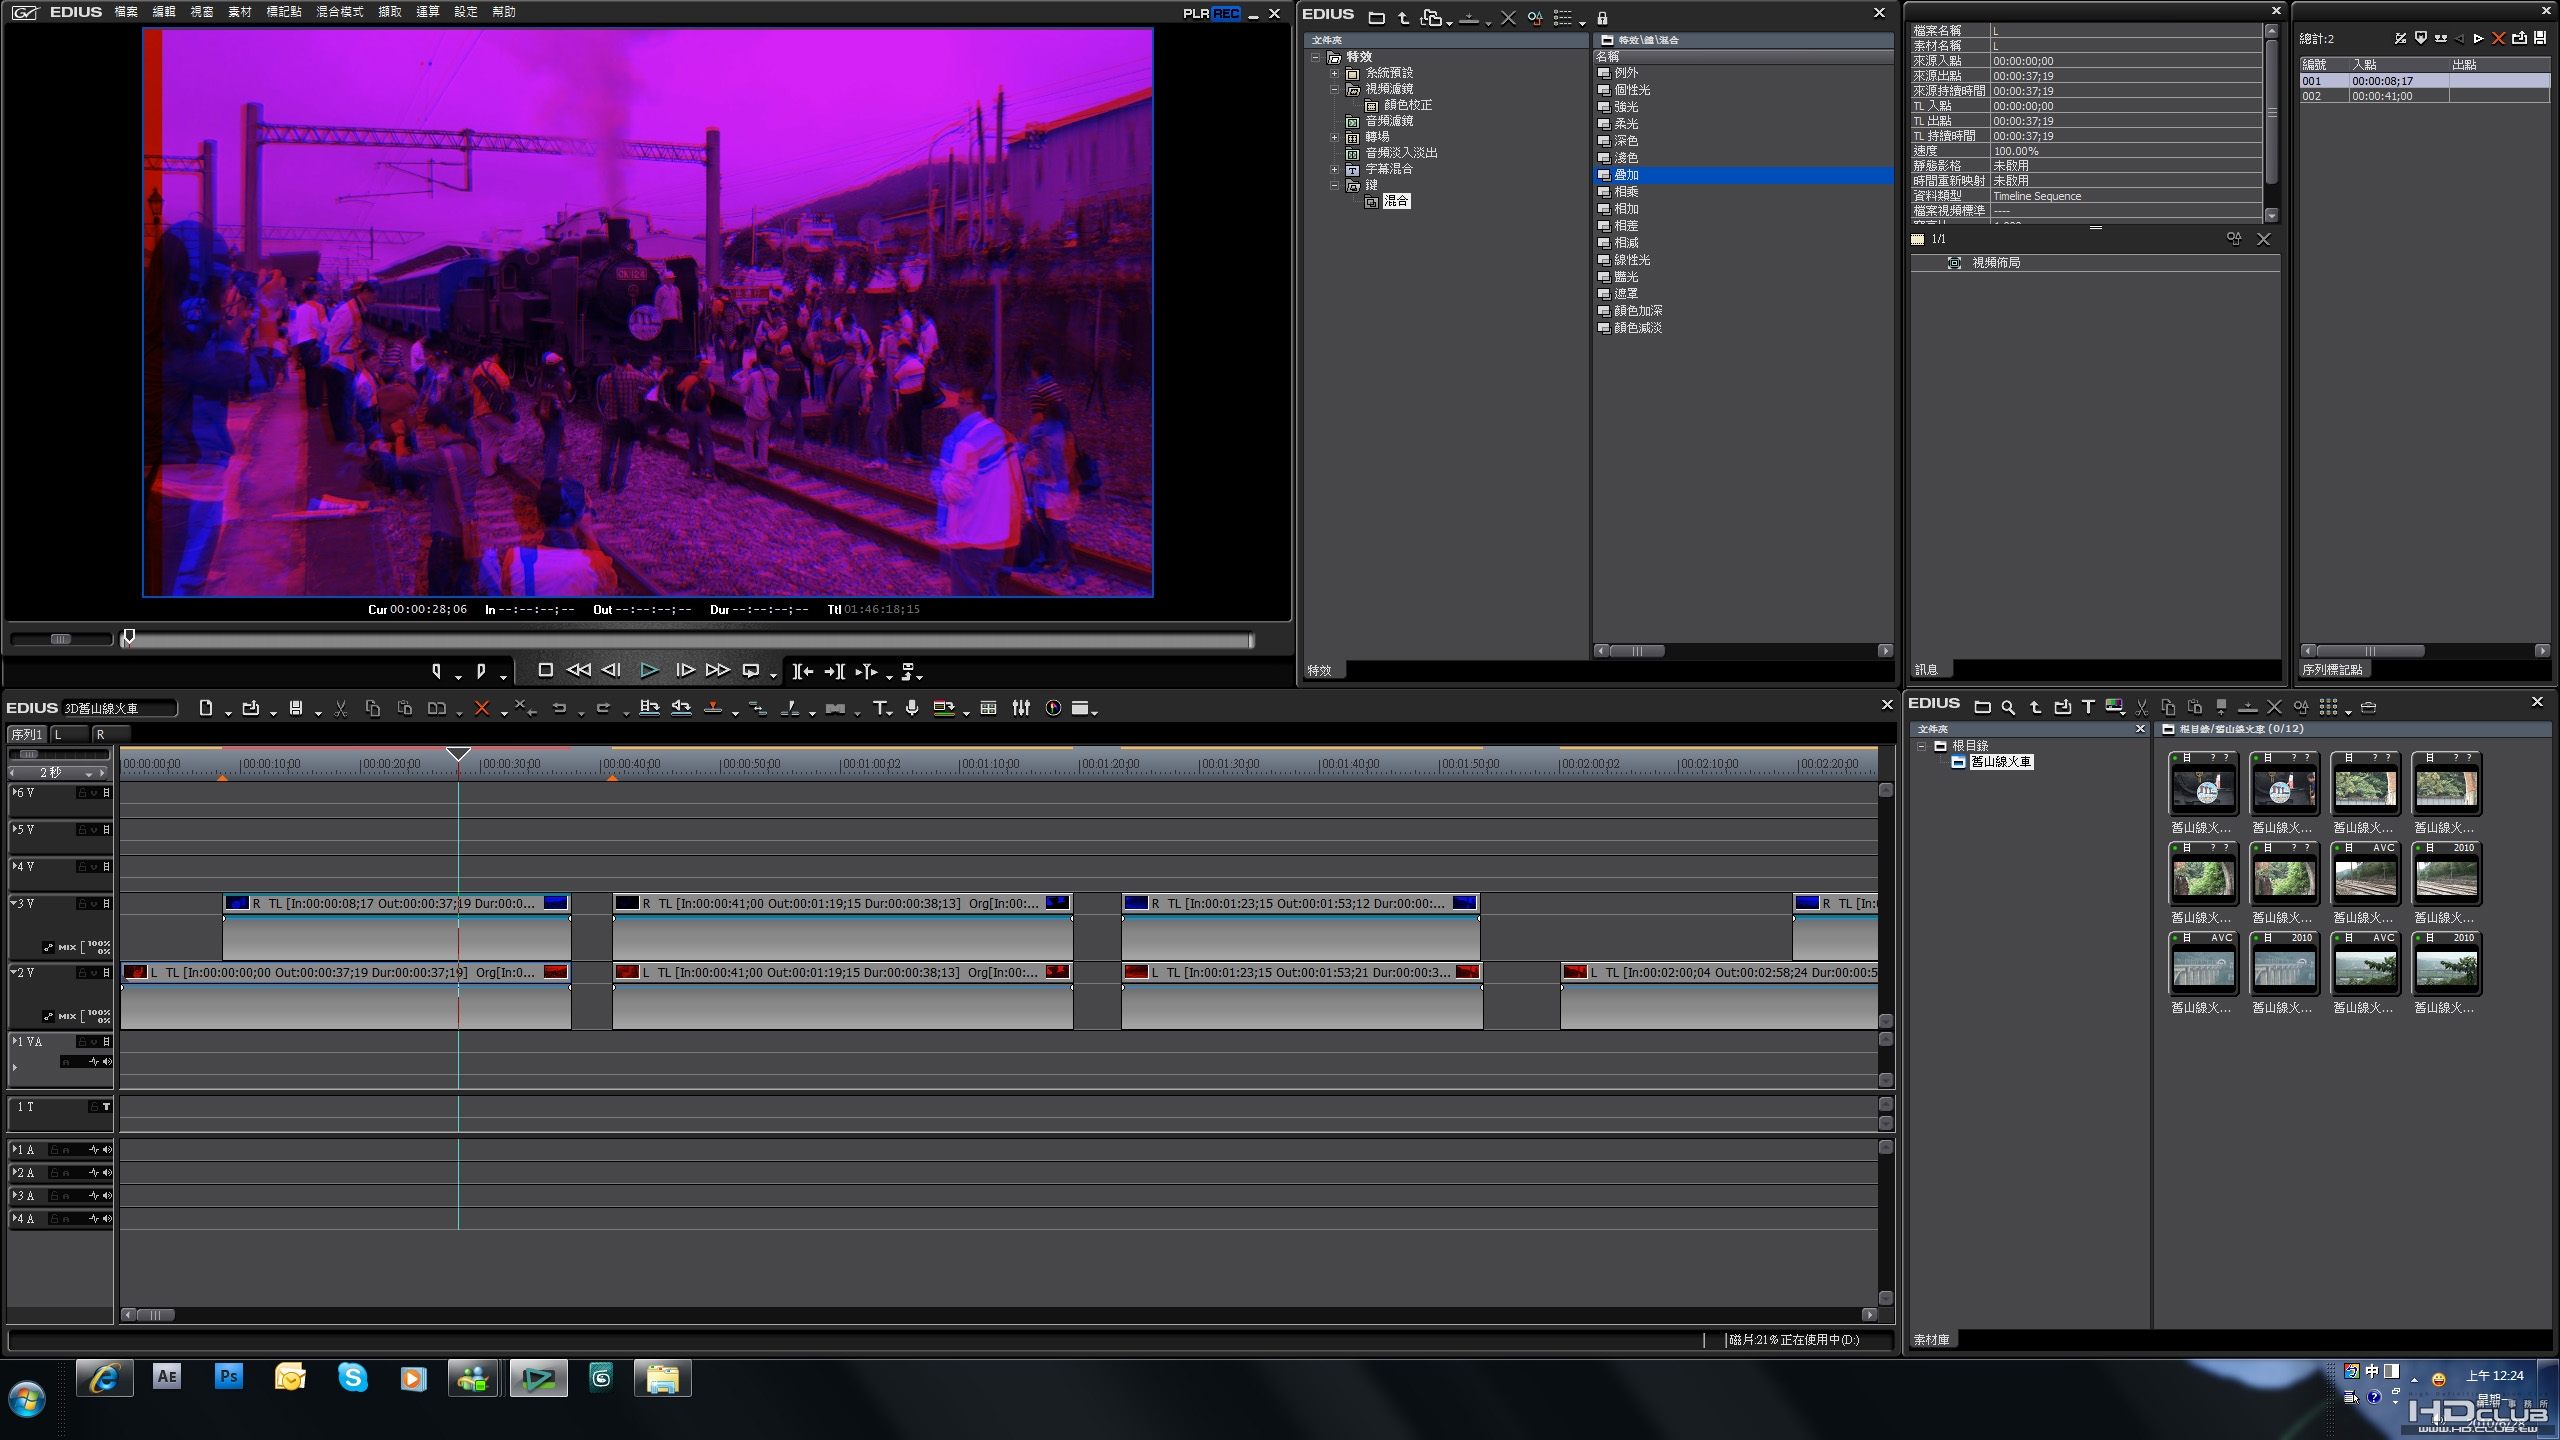The image size is (2560, 1440).
Task: Toggle the lock on the 6 V track
Action: click(83, 793)
